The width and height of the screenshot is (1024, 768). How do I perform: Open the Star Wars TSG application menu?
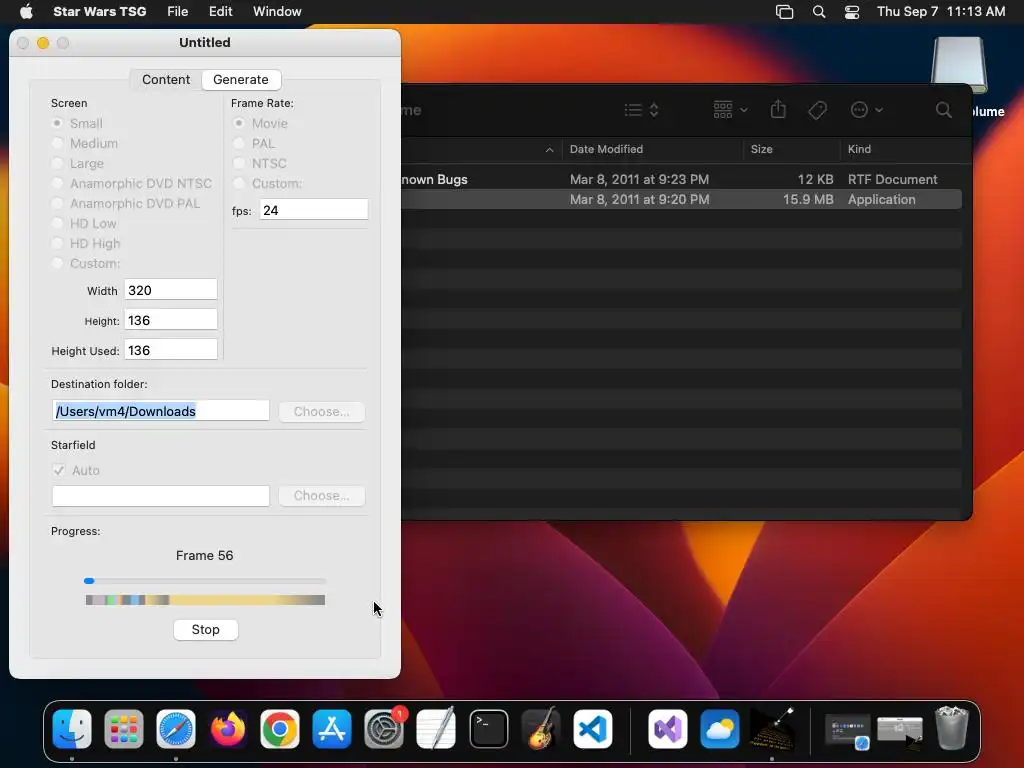(x=99, y=12)
